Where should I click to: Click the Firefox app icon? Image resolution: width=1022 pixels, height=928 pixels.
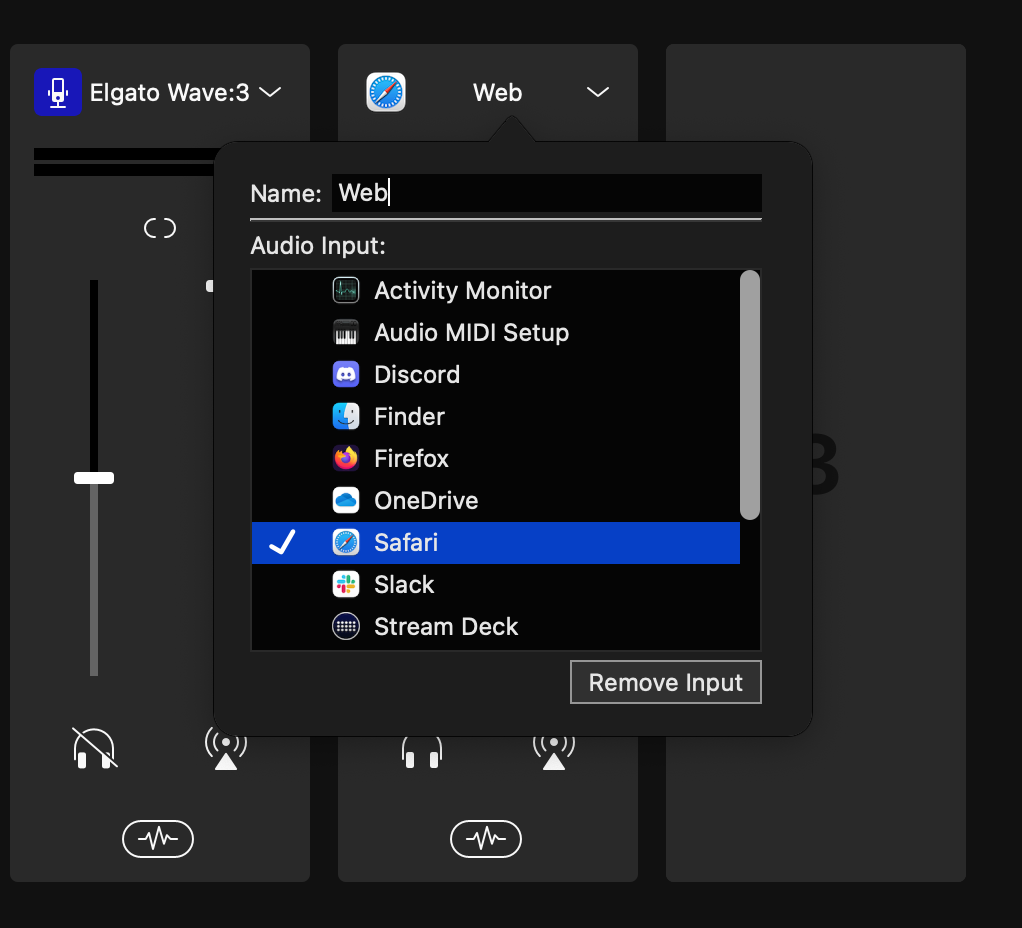point(346,459)
